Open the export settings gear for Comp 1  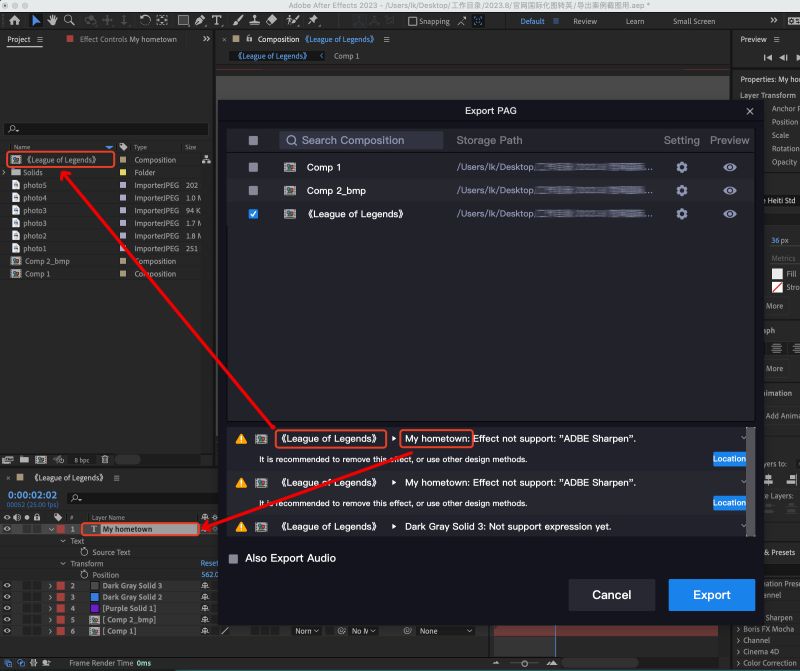click(x=681, y=166)
